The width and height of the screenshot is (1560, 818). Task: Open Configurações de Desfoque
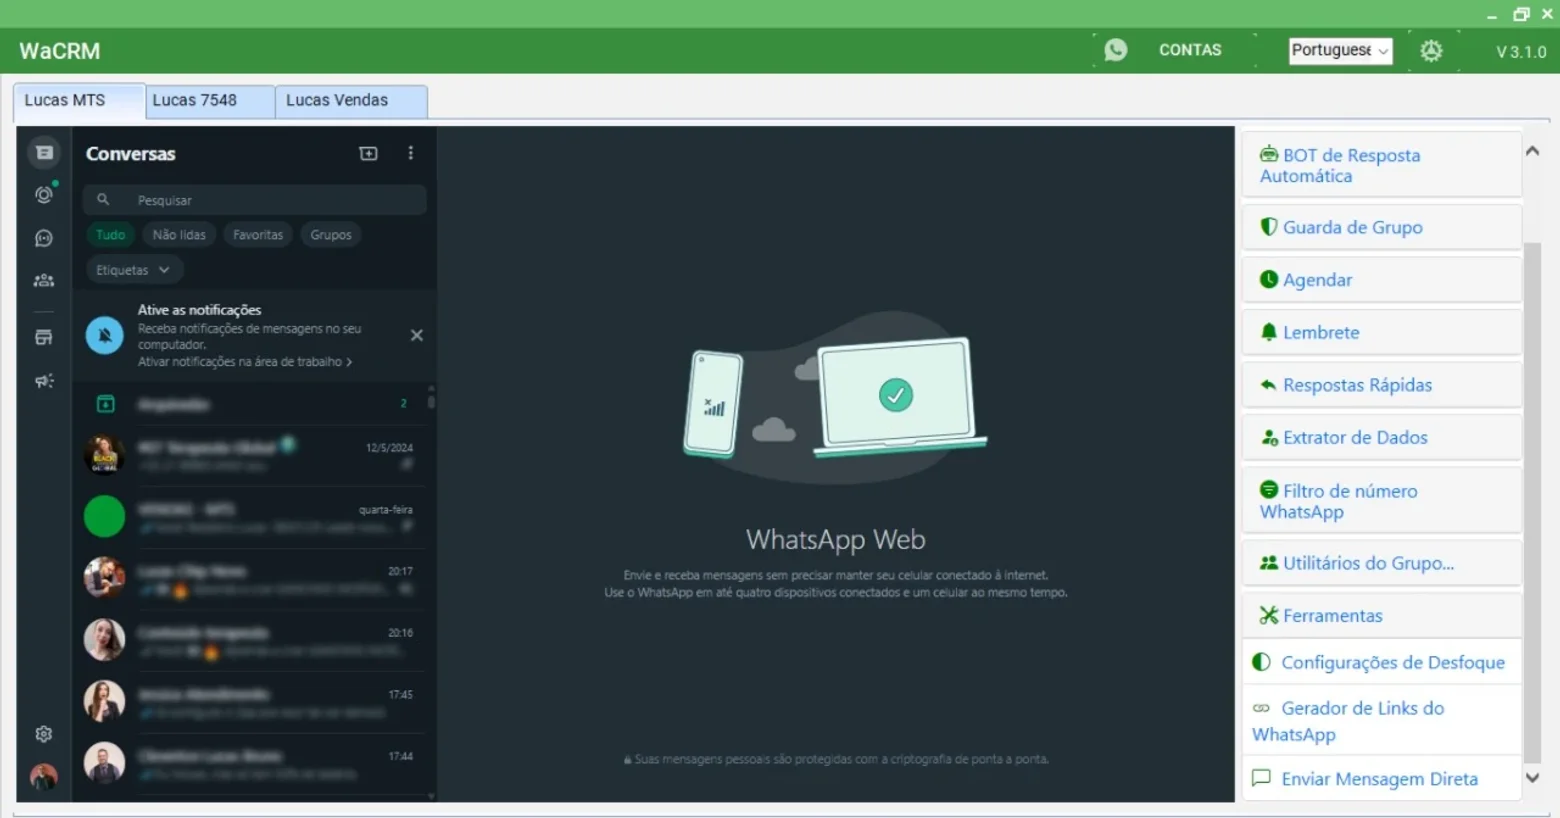pyautogui.click(x=1382, y=662)
